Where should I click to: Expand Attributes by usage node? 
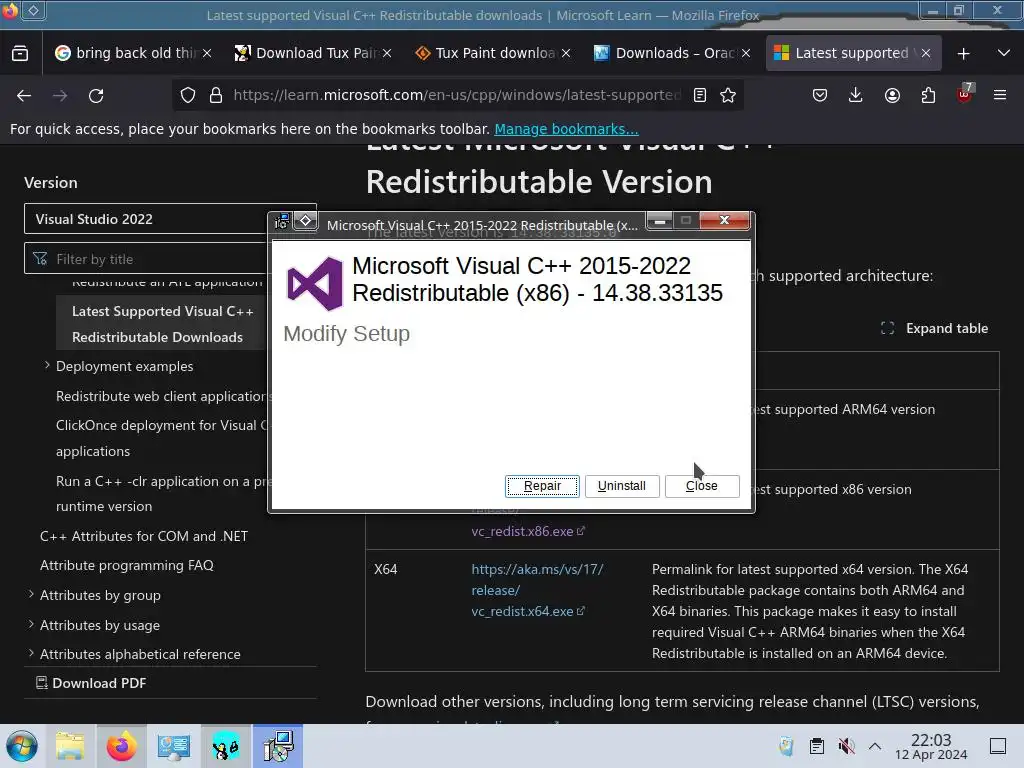[x=31, y=624]
